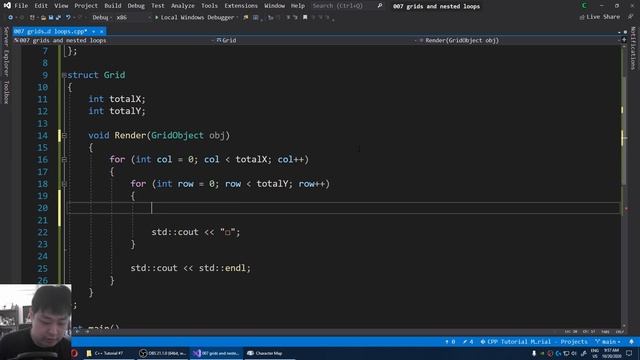Click the bookmark toolbar icon

tap(305, 18)
